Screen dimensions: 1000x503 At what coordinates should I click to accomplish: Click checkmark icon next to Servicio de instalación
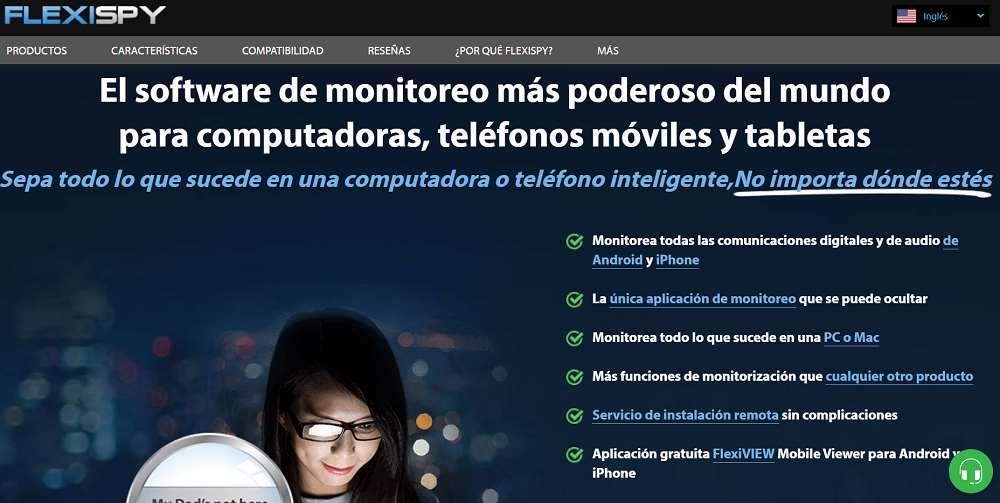[x=575, y=416]
